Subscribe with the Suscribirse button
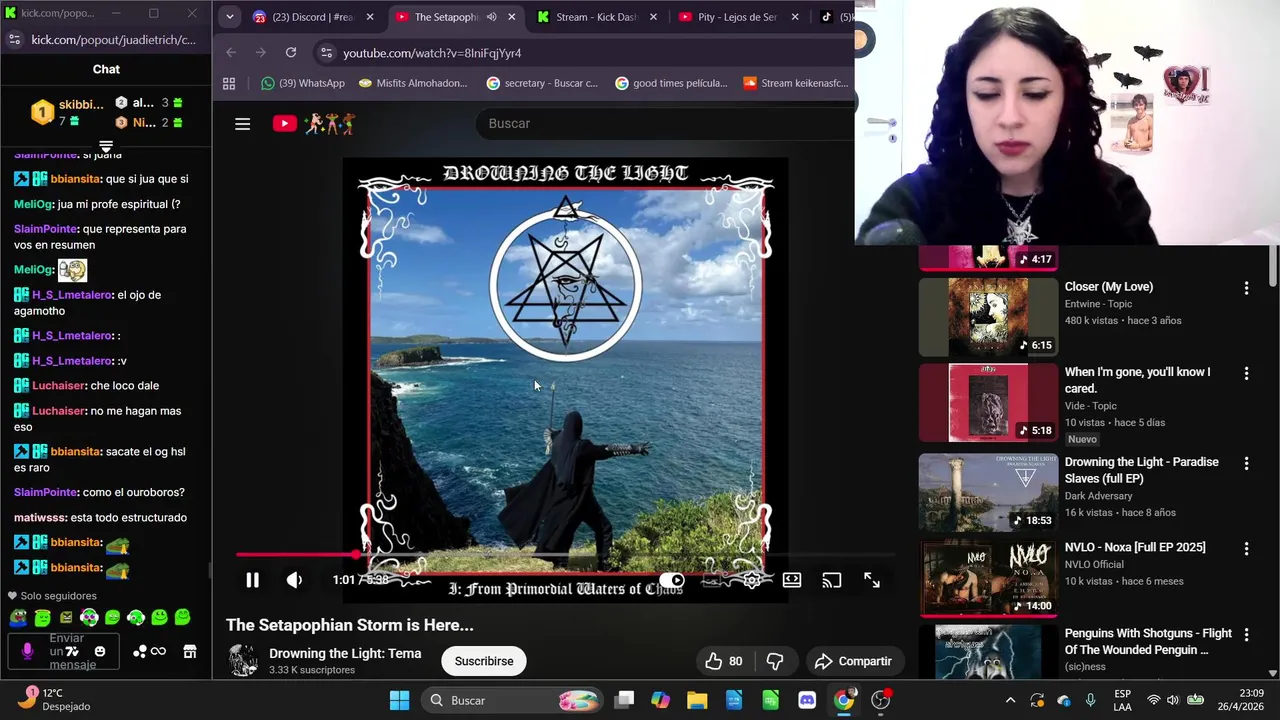Image resolution: width=1280 pixels, height=720 pixels. tap(484, 661)
